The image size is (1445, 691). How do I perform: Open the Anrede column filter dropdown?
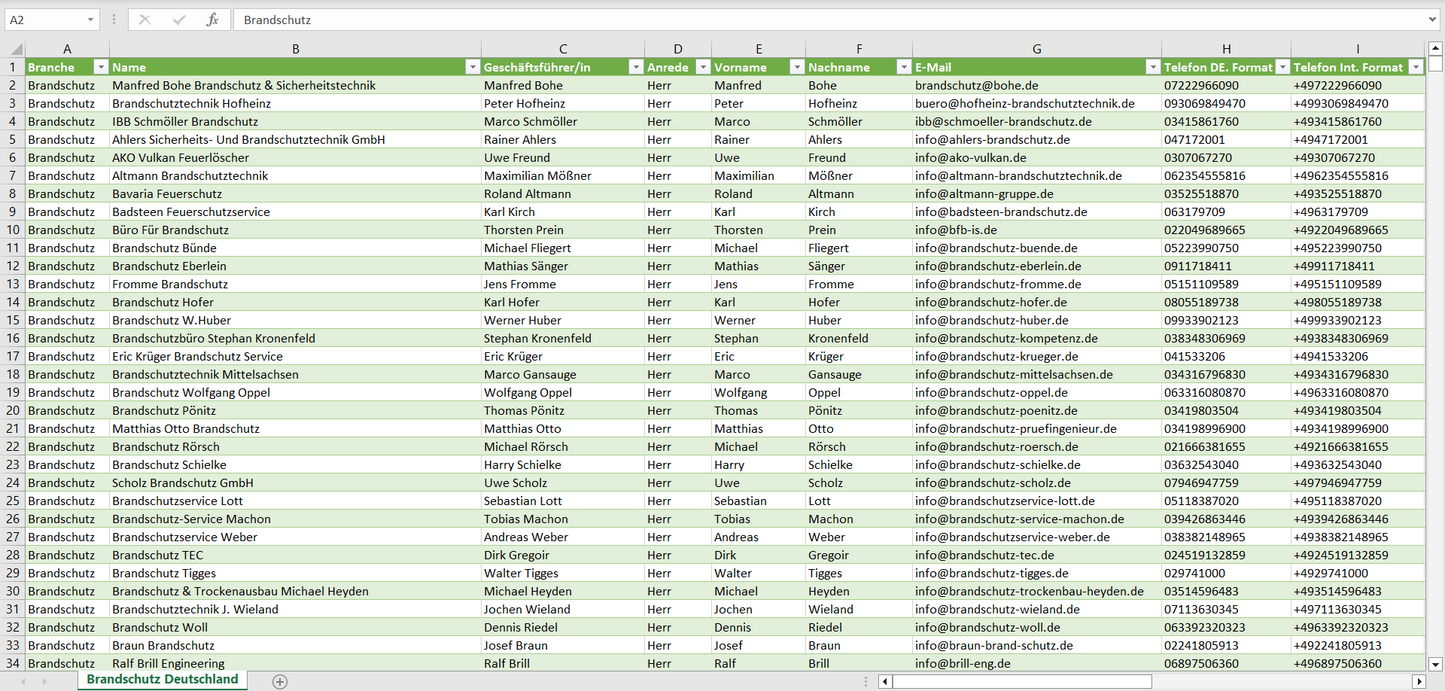pos(701,67)
